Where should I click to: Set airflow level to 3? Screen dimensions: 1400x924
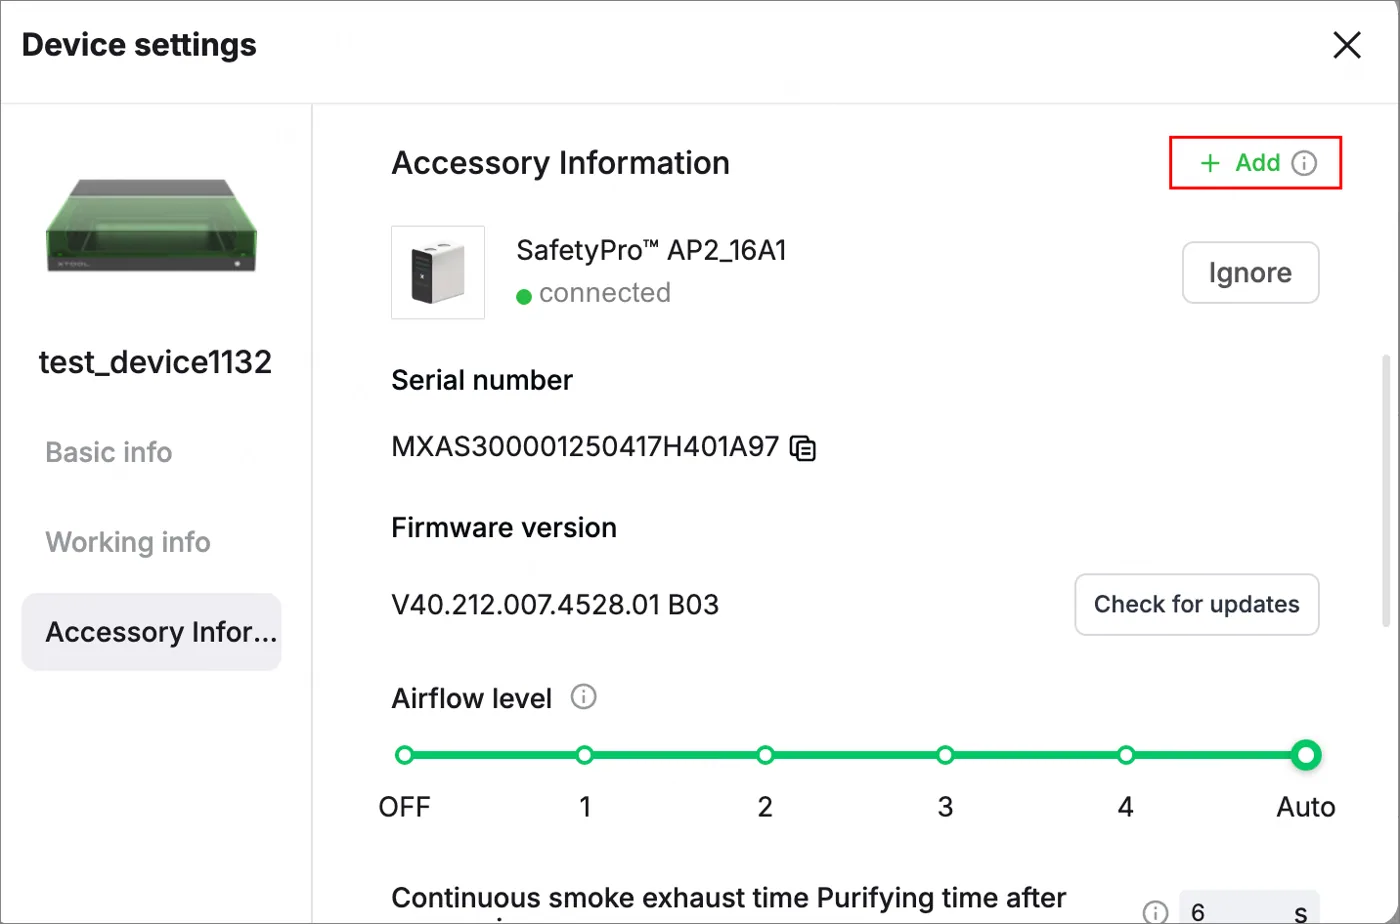pos(945,755)
